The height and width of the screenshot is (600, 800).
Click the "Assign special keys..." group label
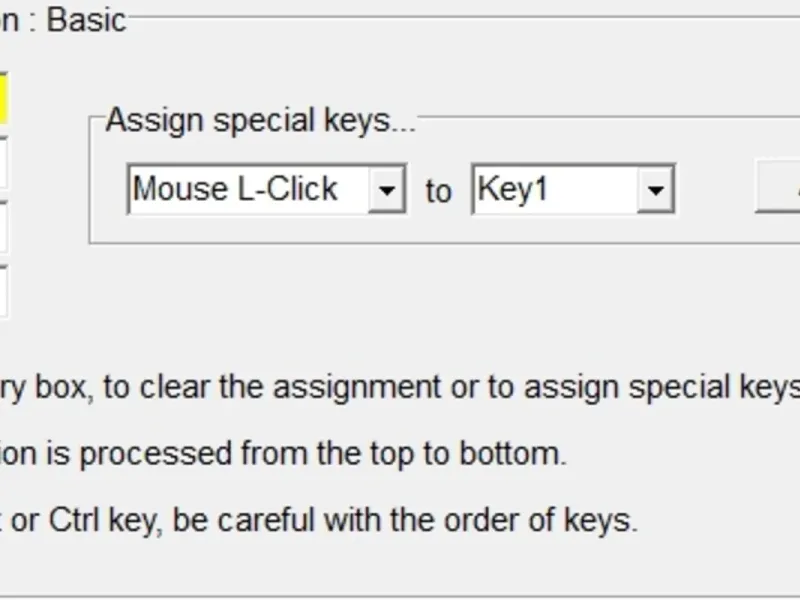click(260, 120)
